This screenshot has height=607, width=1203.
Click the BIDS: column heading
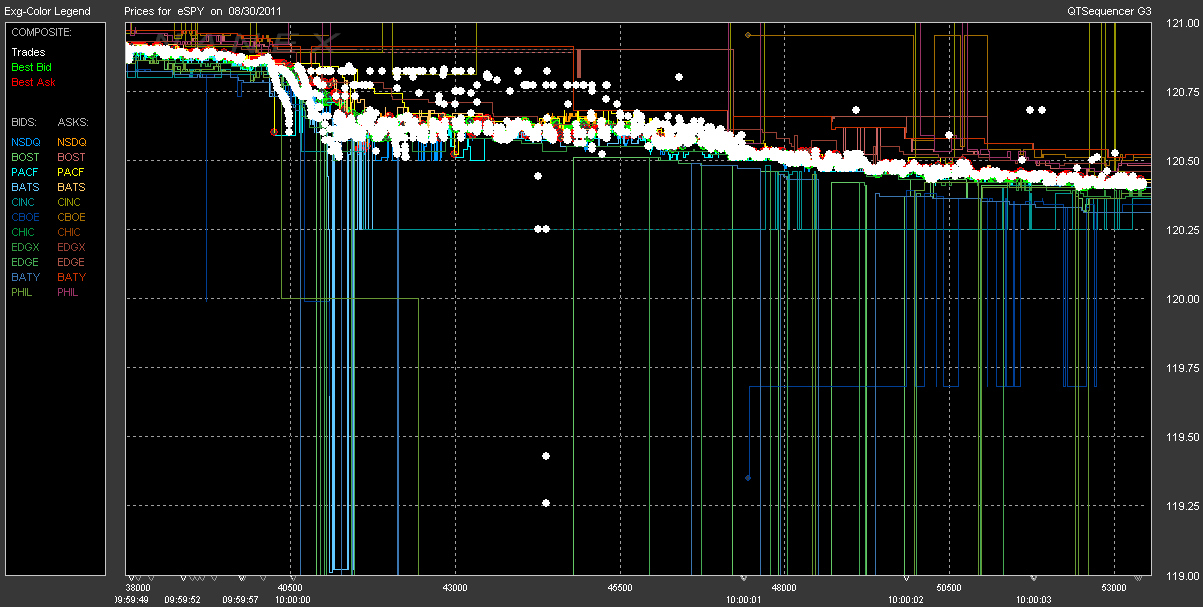pos(24,121)
